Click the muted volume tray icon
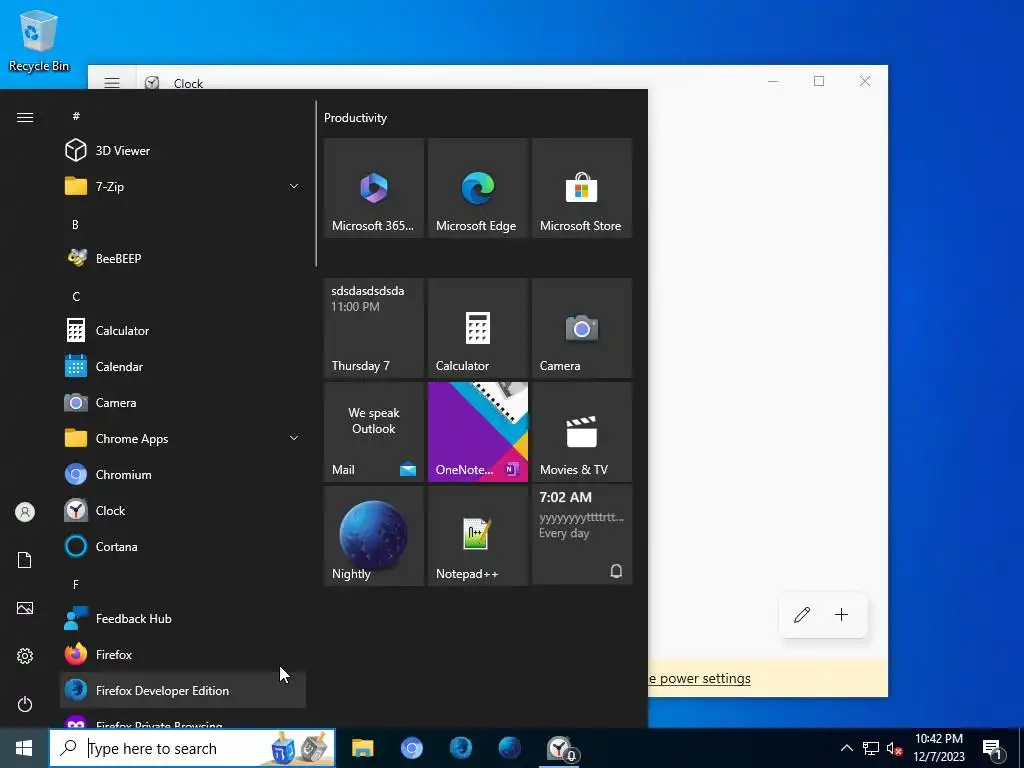The width and height of the screenshot is (1024, 768). [895, 748]
